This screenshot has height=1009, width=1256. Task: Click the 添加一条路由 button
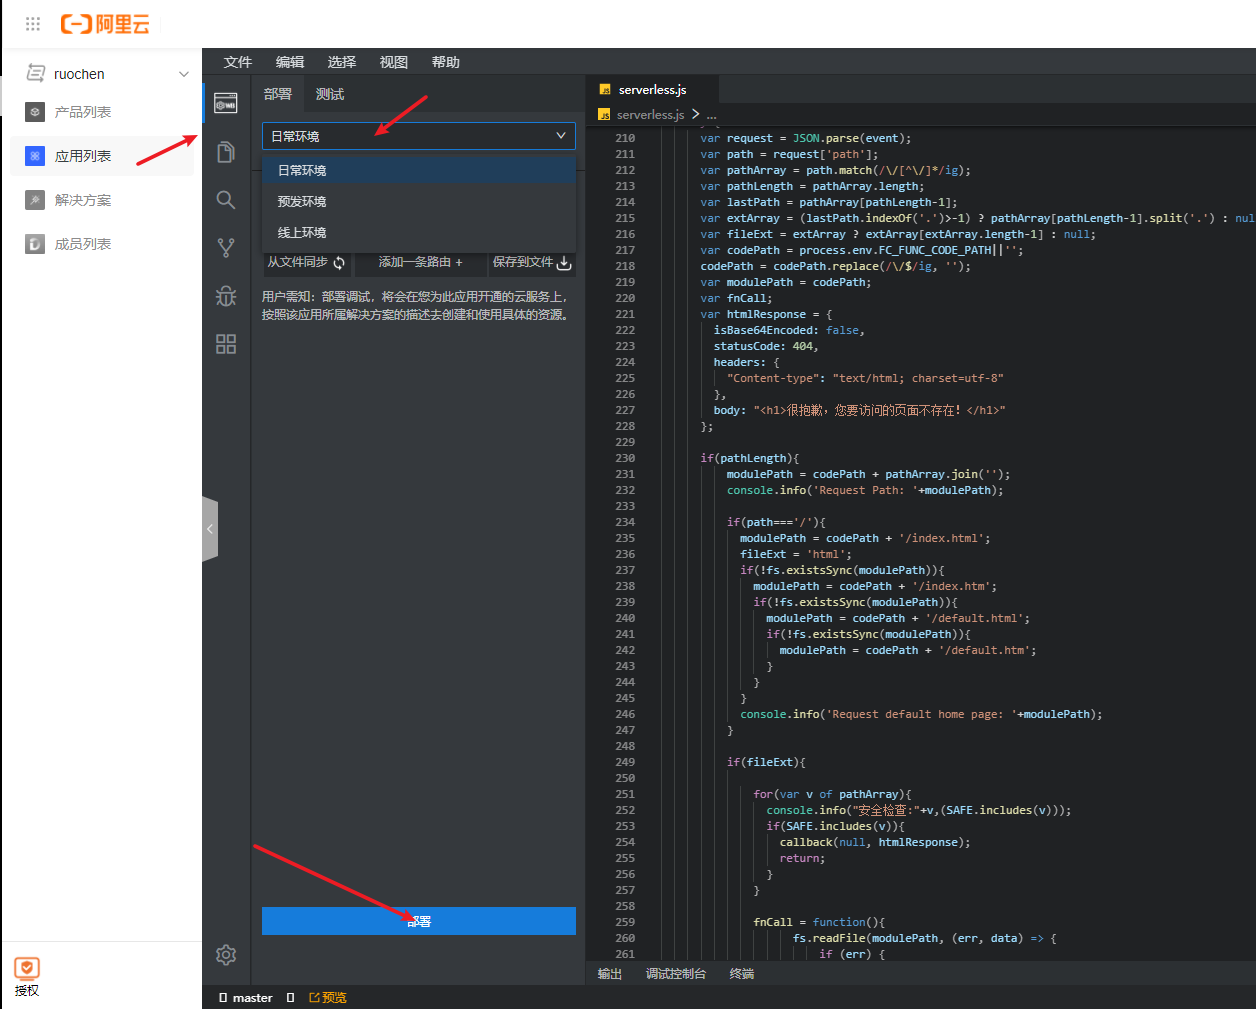(420, 262)
